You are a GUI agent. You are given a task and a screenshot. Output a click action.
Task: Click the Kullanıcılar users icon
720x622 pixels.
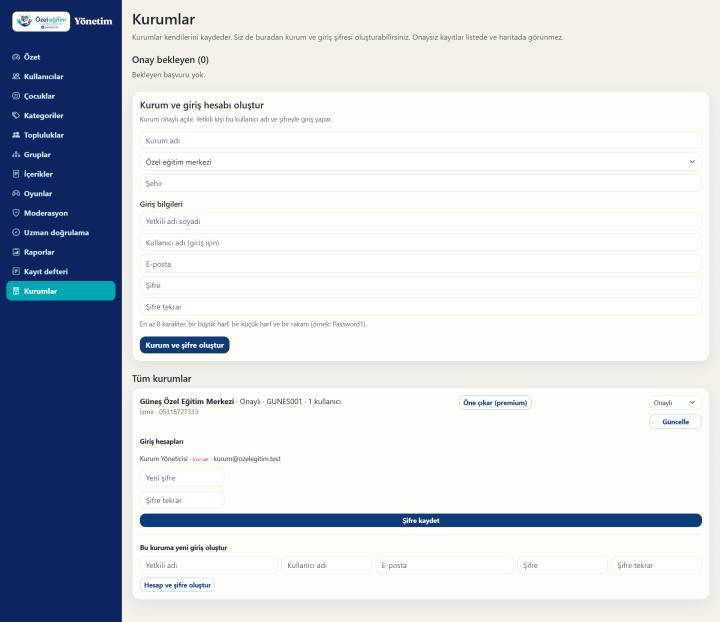(16, 76)
